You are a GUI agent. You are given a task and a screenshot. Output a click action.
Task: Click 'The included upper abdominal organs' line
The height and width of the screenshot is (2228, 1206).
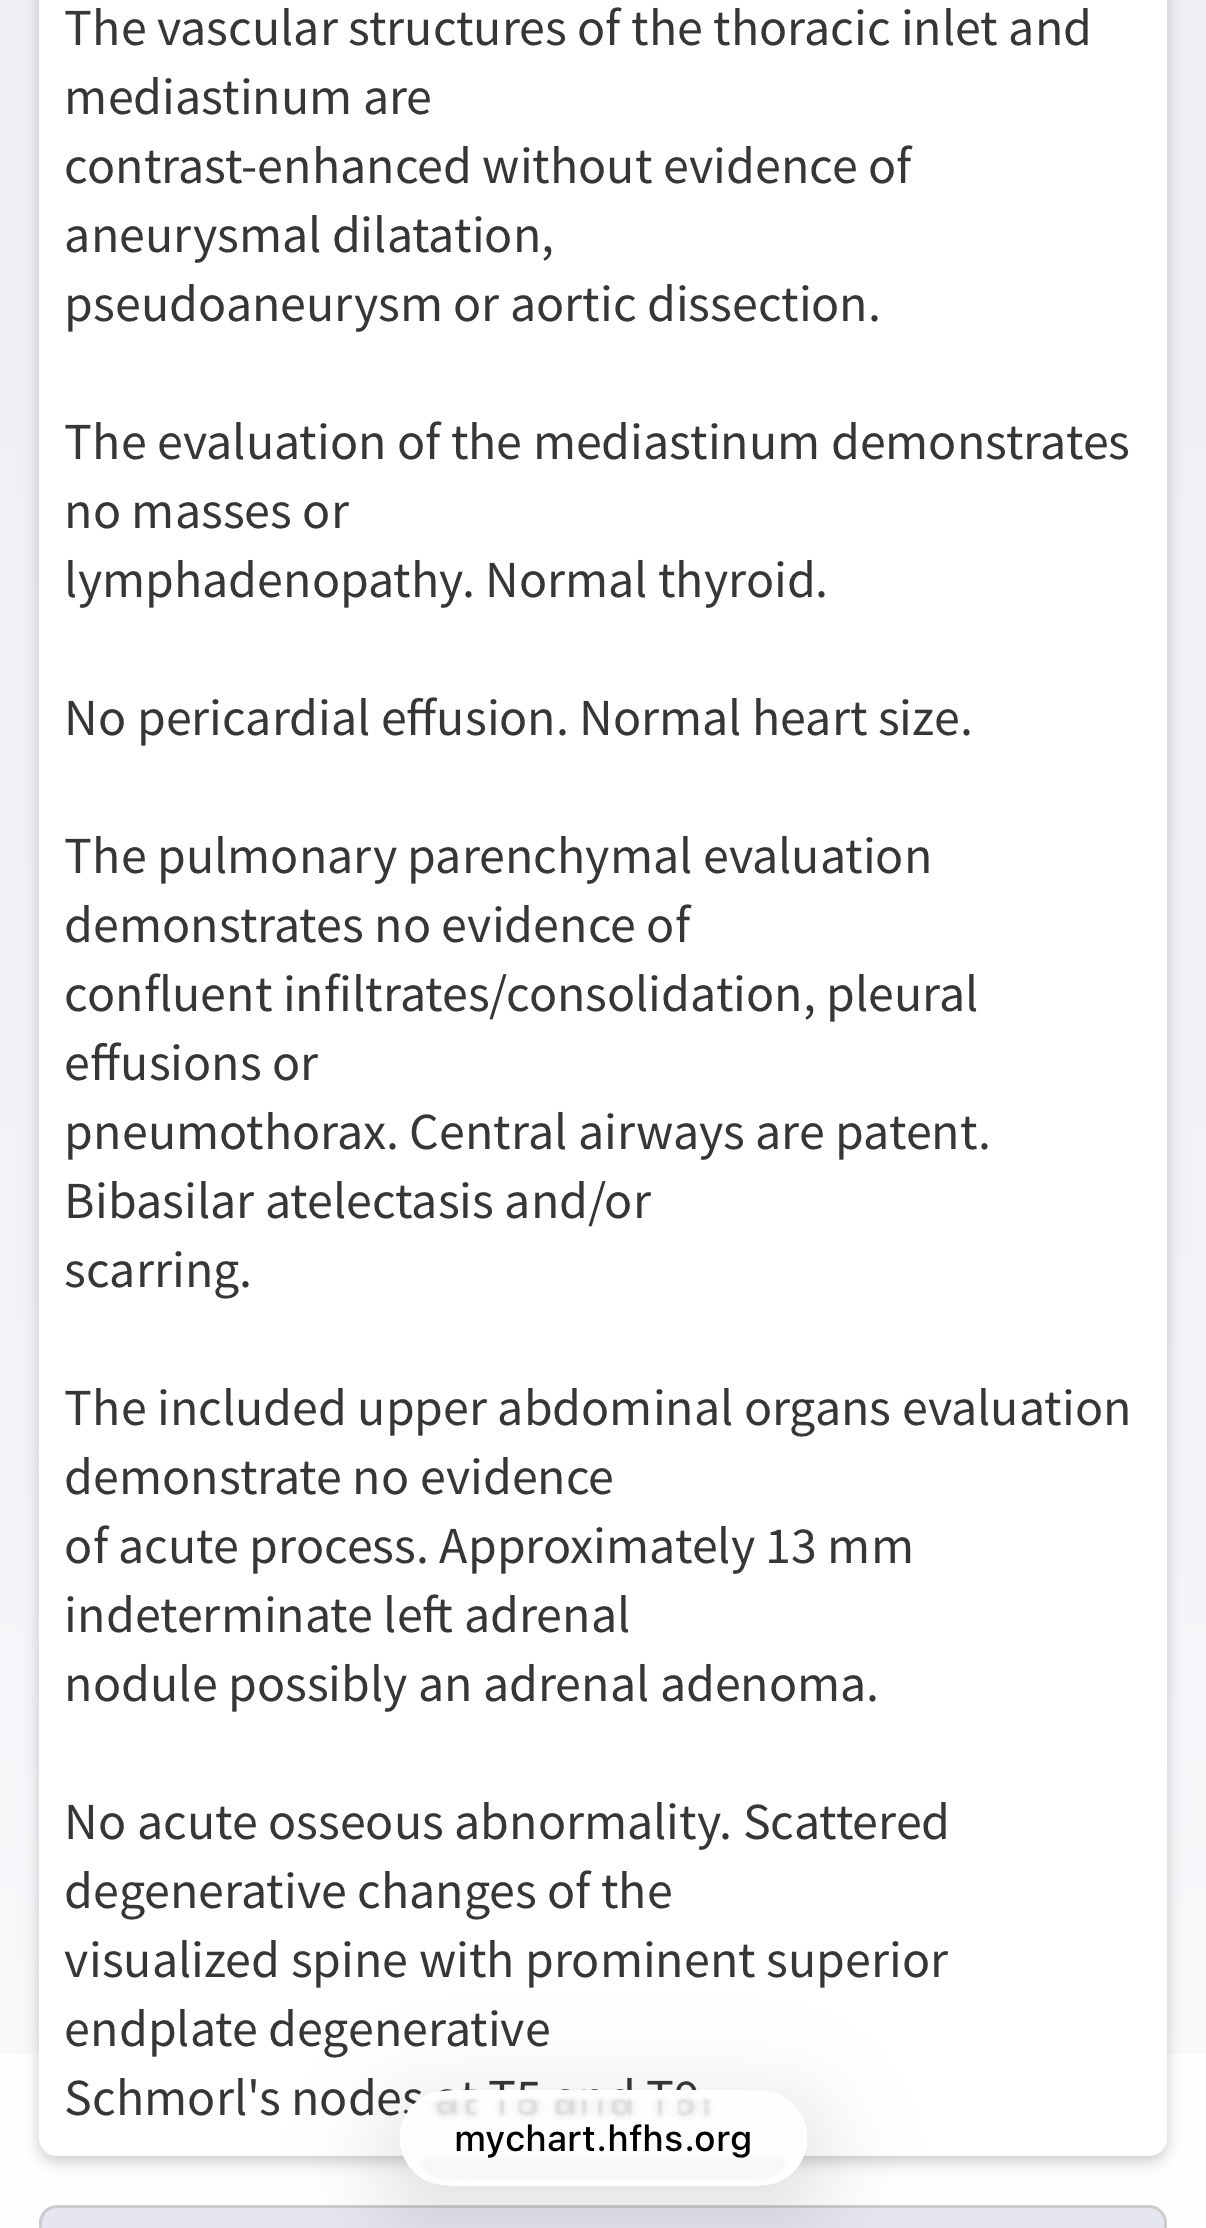point(596,1408)
